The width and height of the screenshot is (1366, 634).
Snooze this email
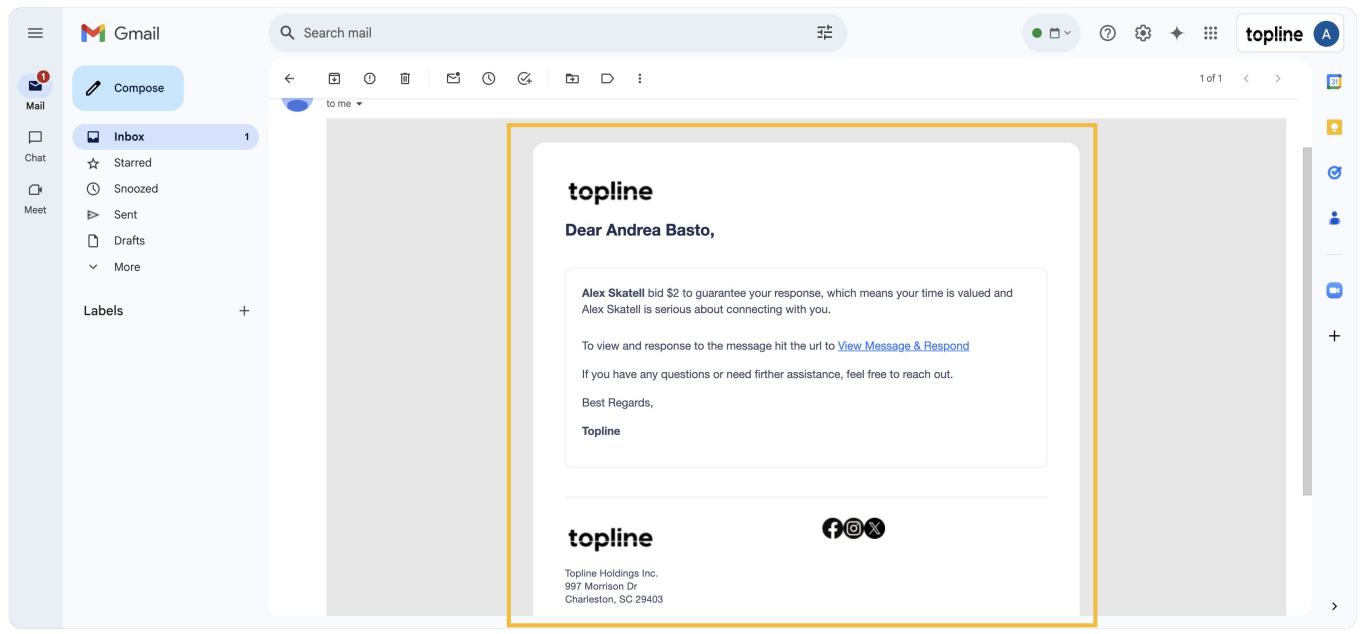pyautogui.click(x=489, y=78)
